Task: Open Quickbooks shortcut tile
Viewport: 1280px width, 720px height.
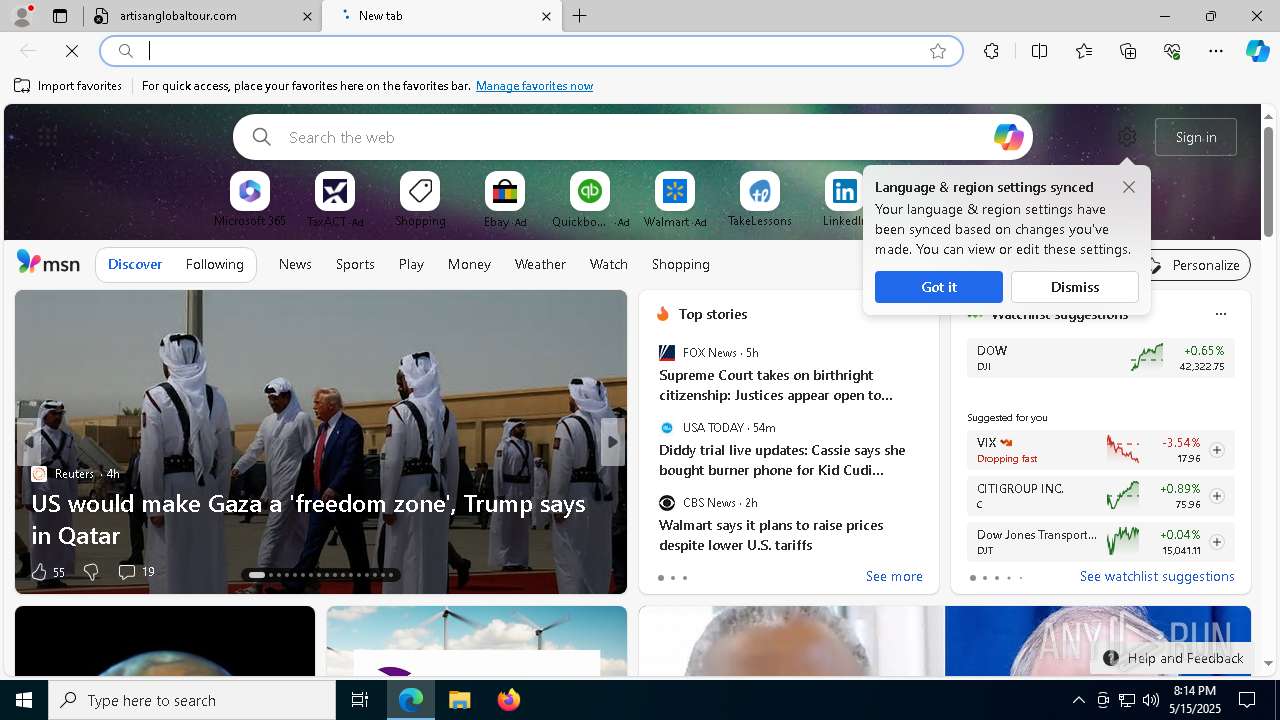Action: pos(590,200)
